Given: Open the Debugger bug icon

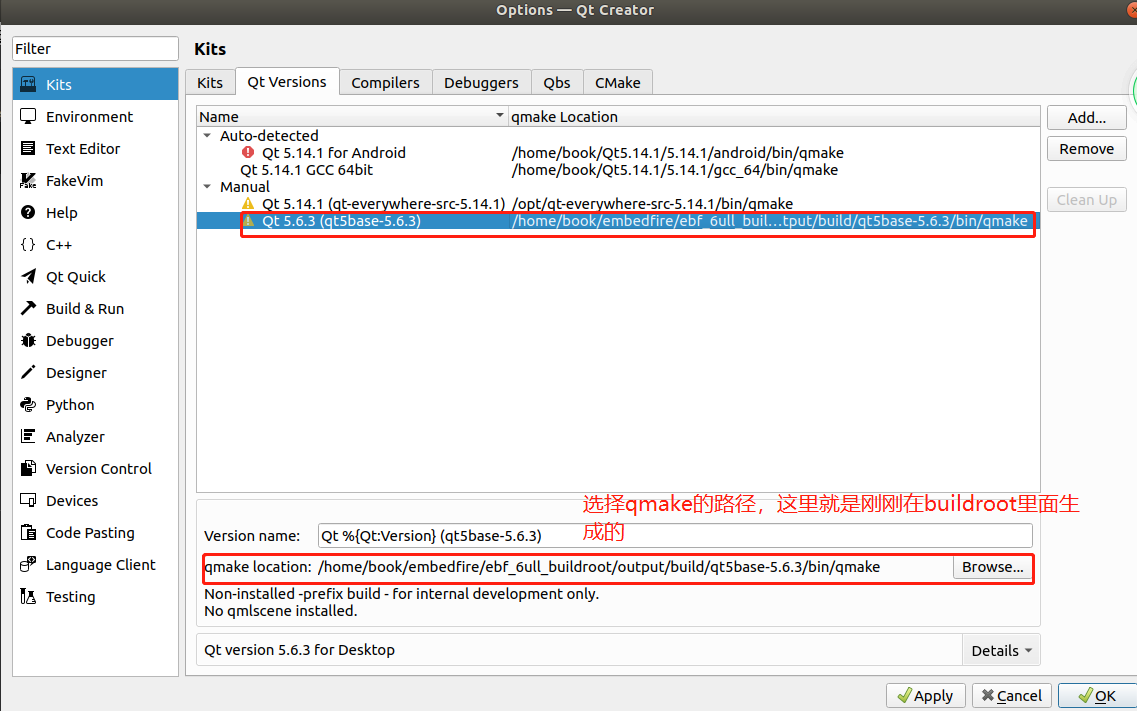Looking at the screenshot, I should click(28, 340).
